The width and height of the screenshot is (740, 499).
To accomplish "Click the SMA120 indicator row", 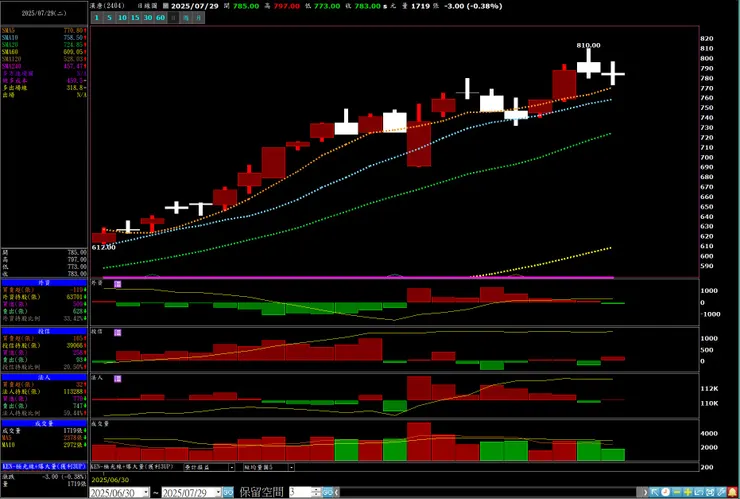I will [44, 59].
